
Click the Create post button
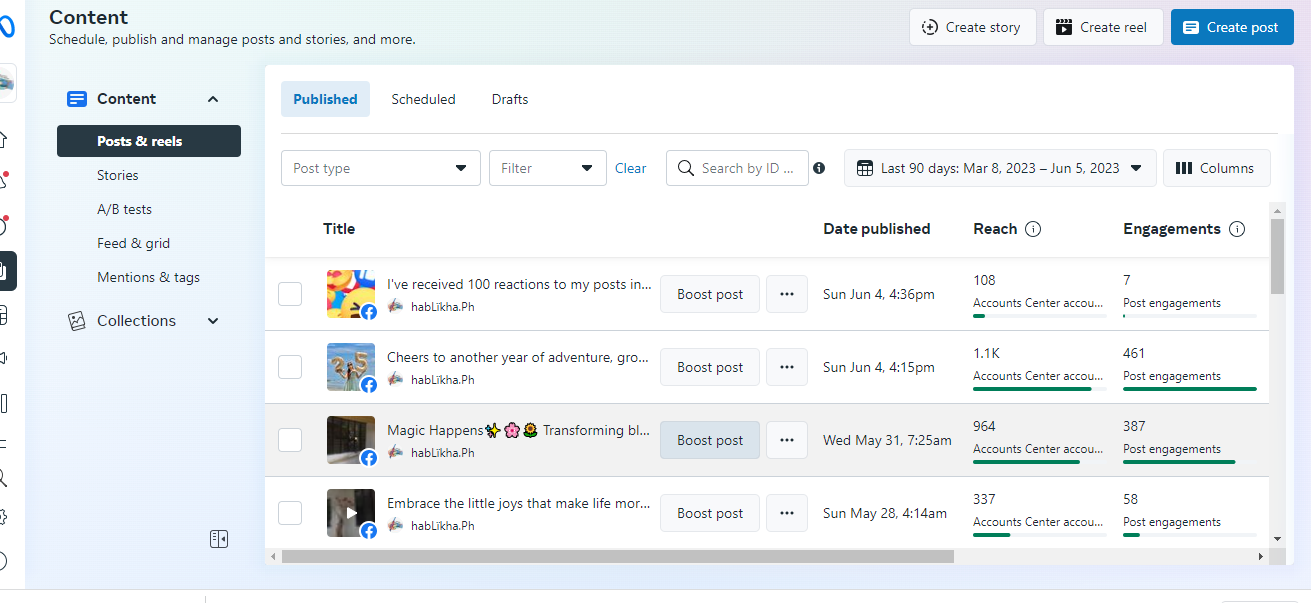pyautogui.click(x=1230, y=27)
